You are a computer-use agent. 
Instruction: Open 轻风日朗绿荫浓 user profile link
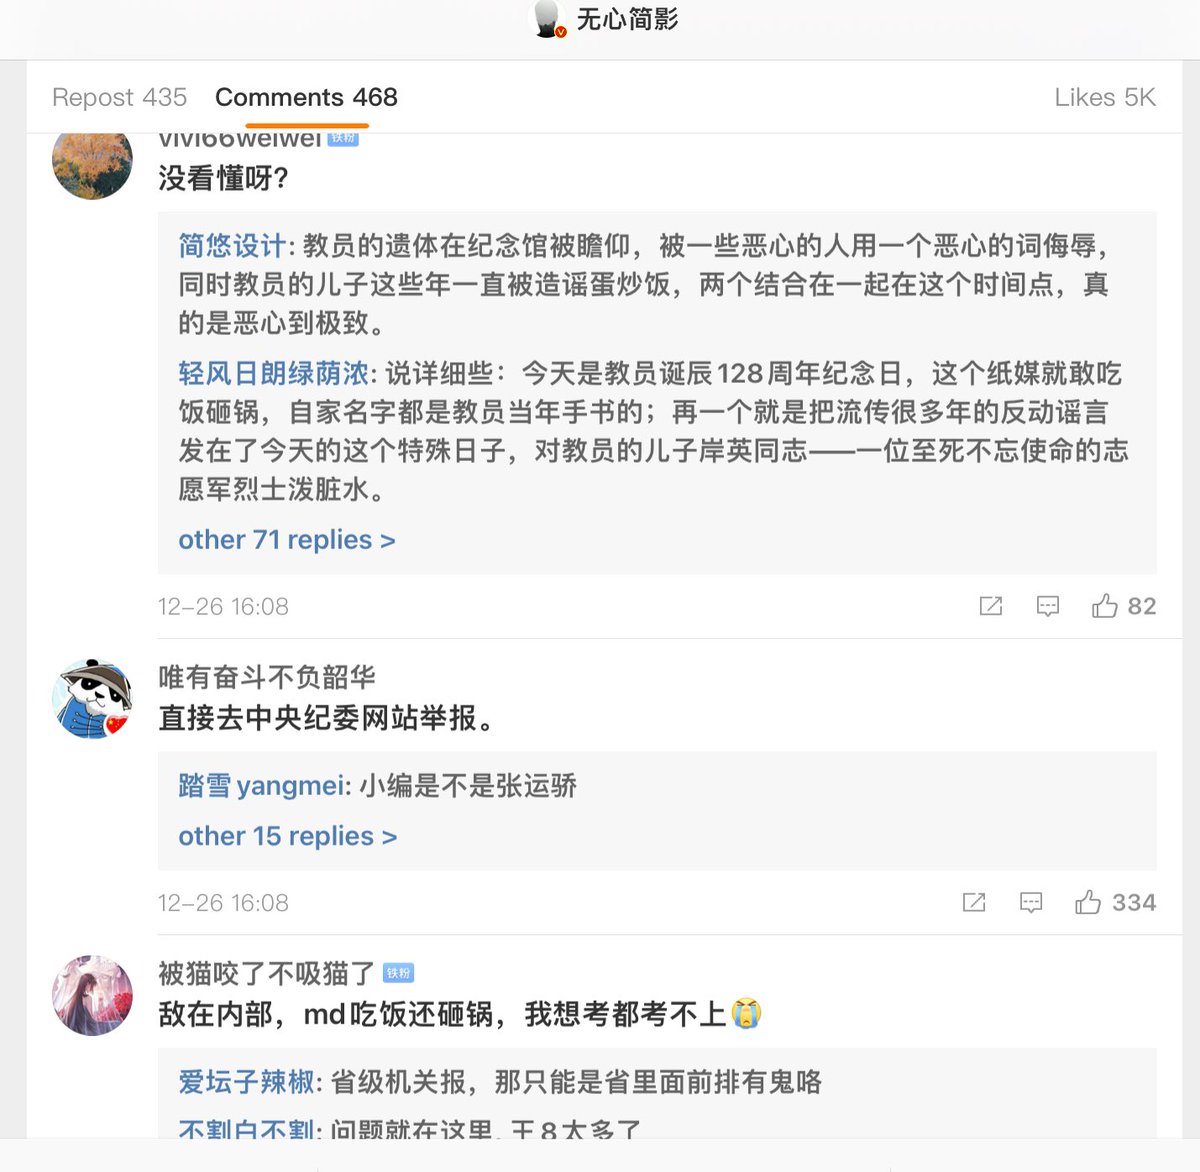273,374
